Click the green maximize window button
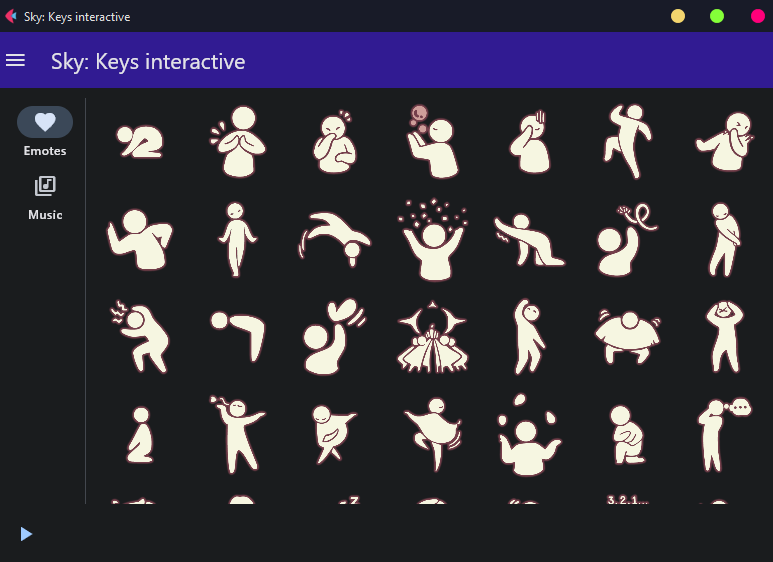 pos(717,16)
